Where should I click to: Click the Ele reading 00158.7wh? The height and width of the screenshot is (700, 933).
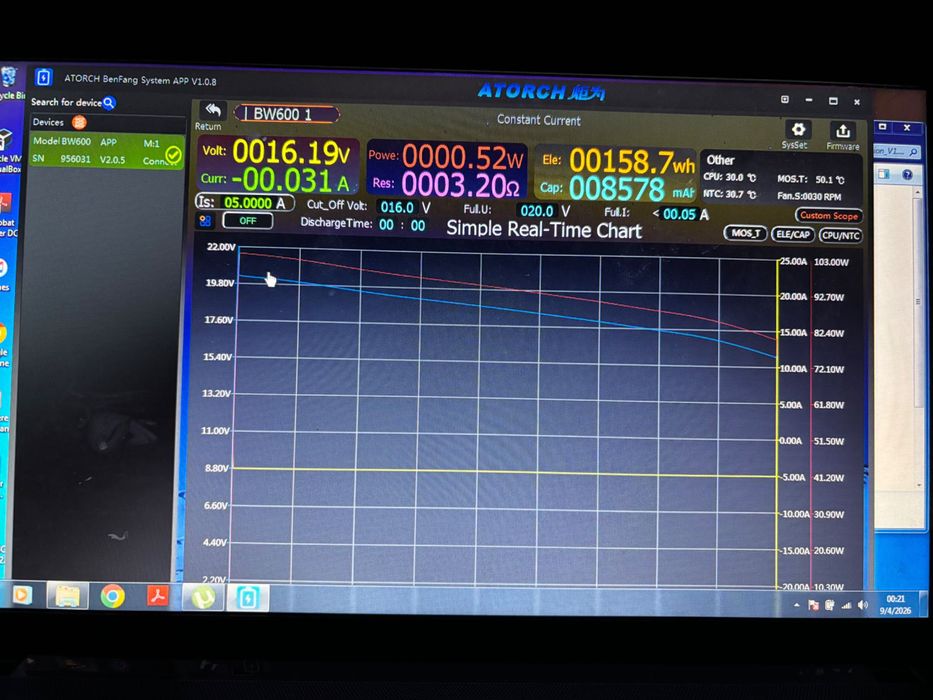pyautogui.click(x=631, y=161)
